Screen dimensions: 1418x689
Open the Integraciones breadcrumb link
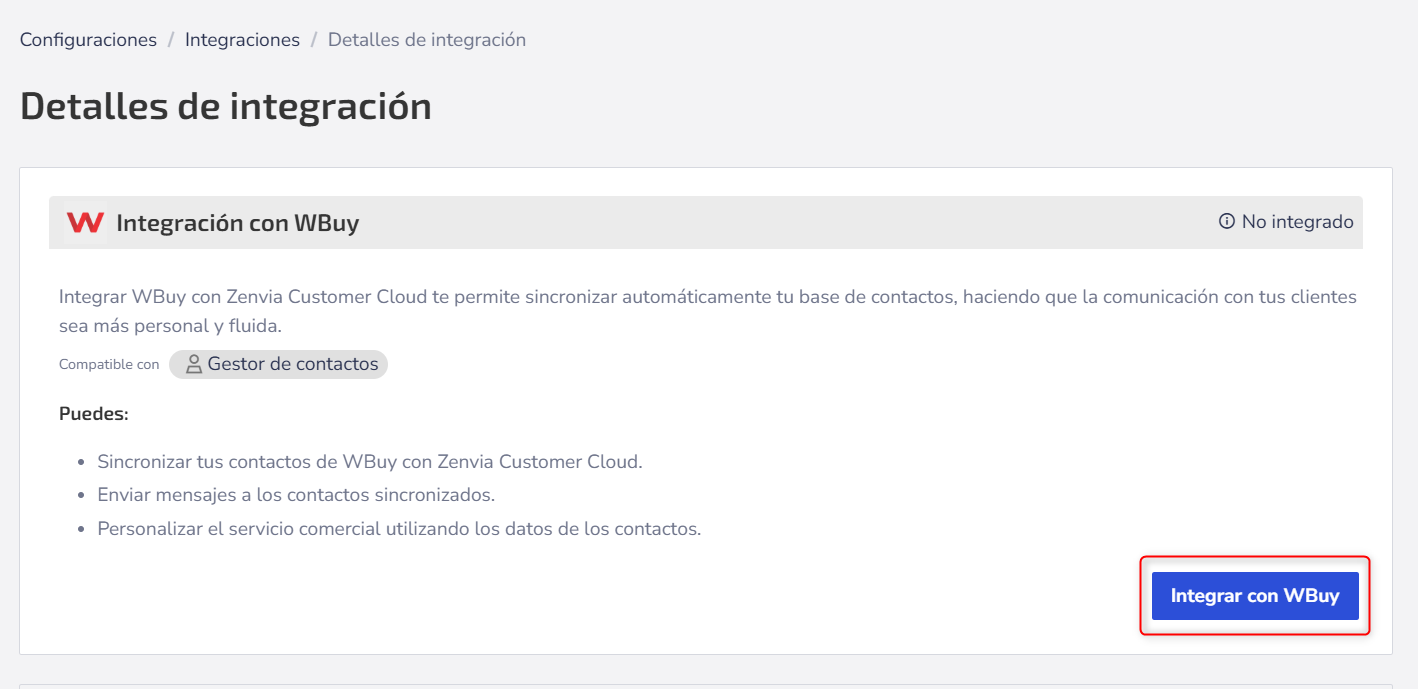242,40
